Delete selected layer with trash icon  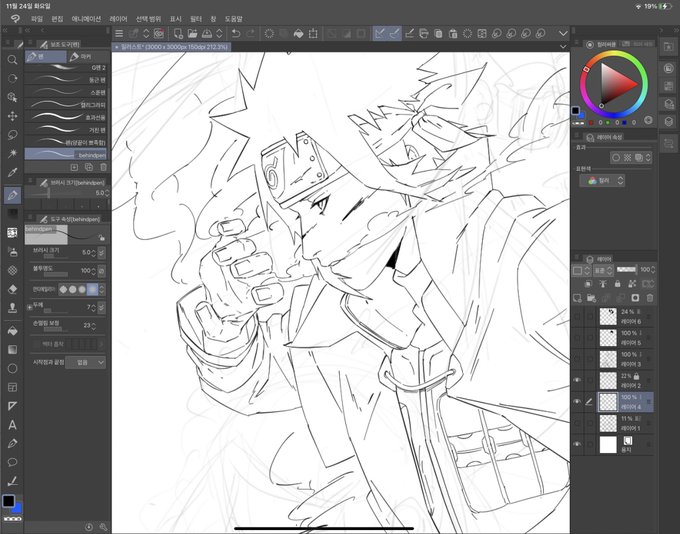pyautogui.click(x=650, y=298)
